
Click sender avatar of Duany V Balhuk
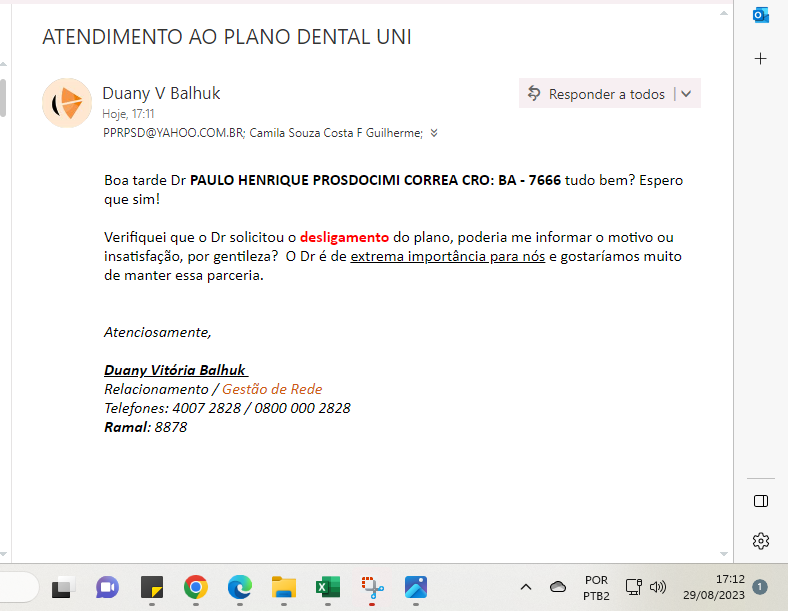(67, 103)
